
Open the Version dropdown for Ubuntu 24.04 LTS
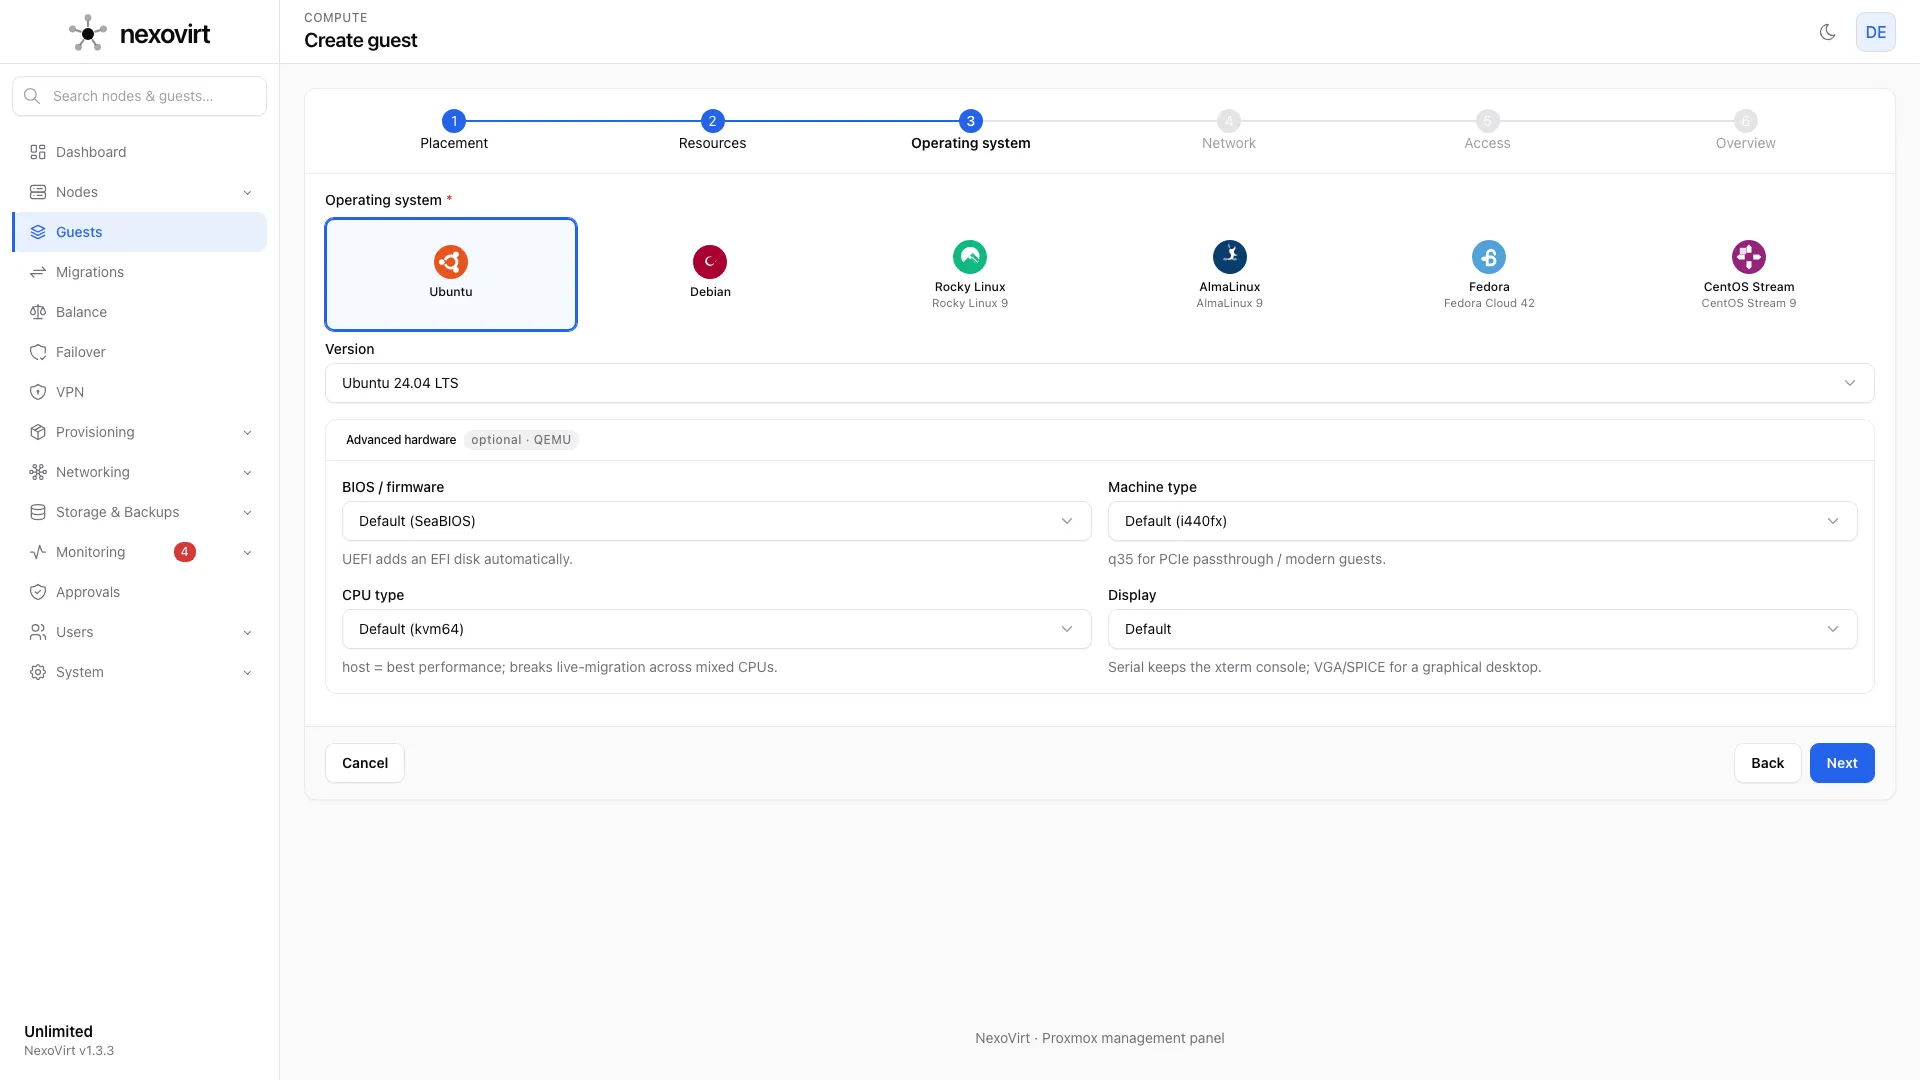[x=1099, y=383]
